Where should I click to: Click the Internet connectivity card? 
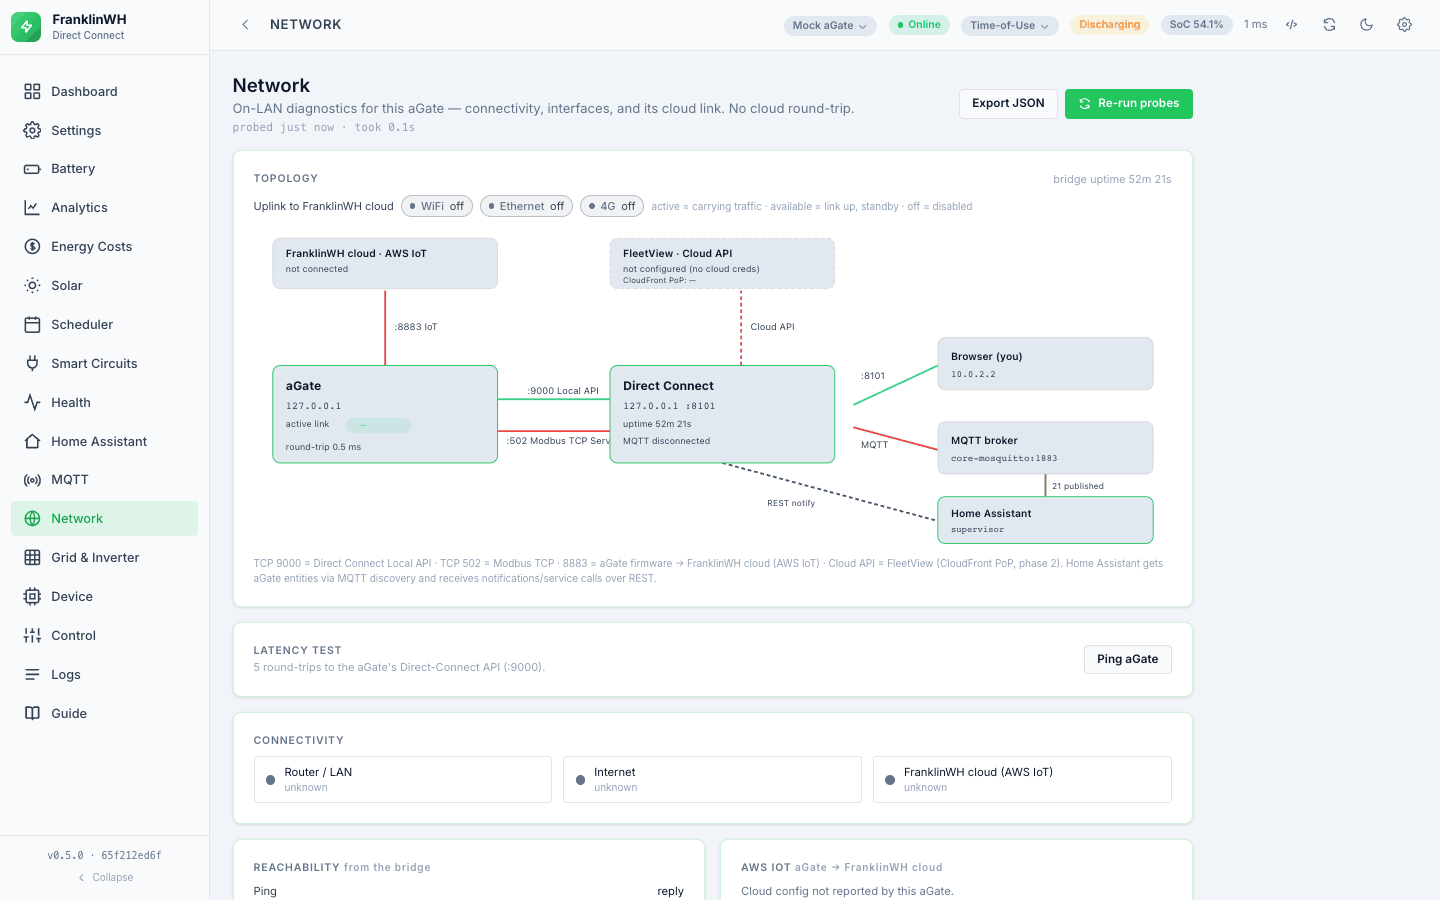coord(712,780)
